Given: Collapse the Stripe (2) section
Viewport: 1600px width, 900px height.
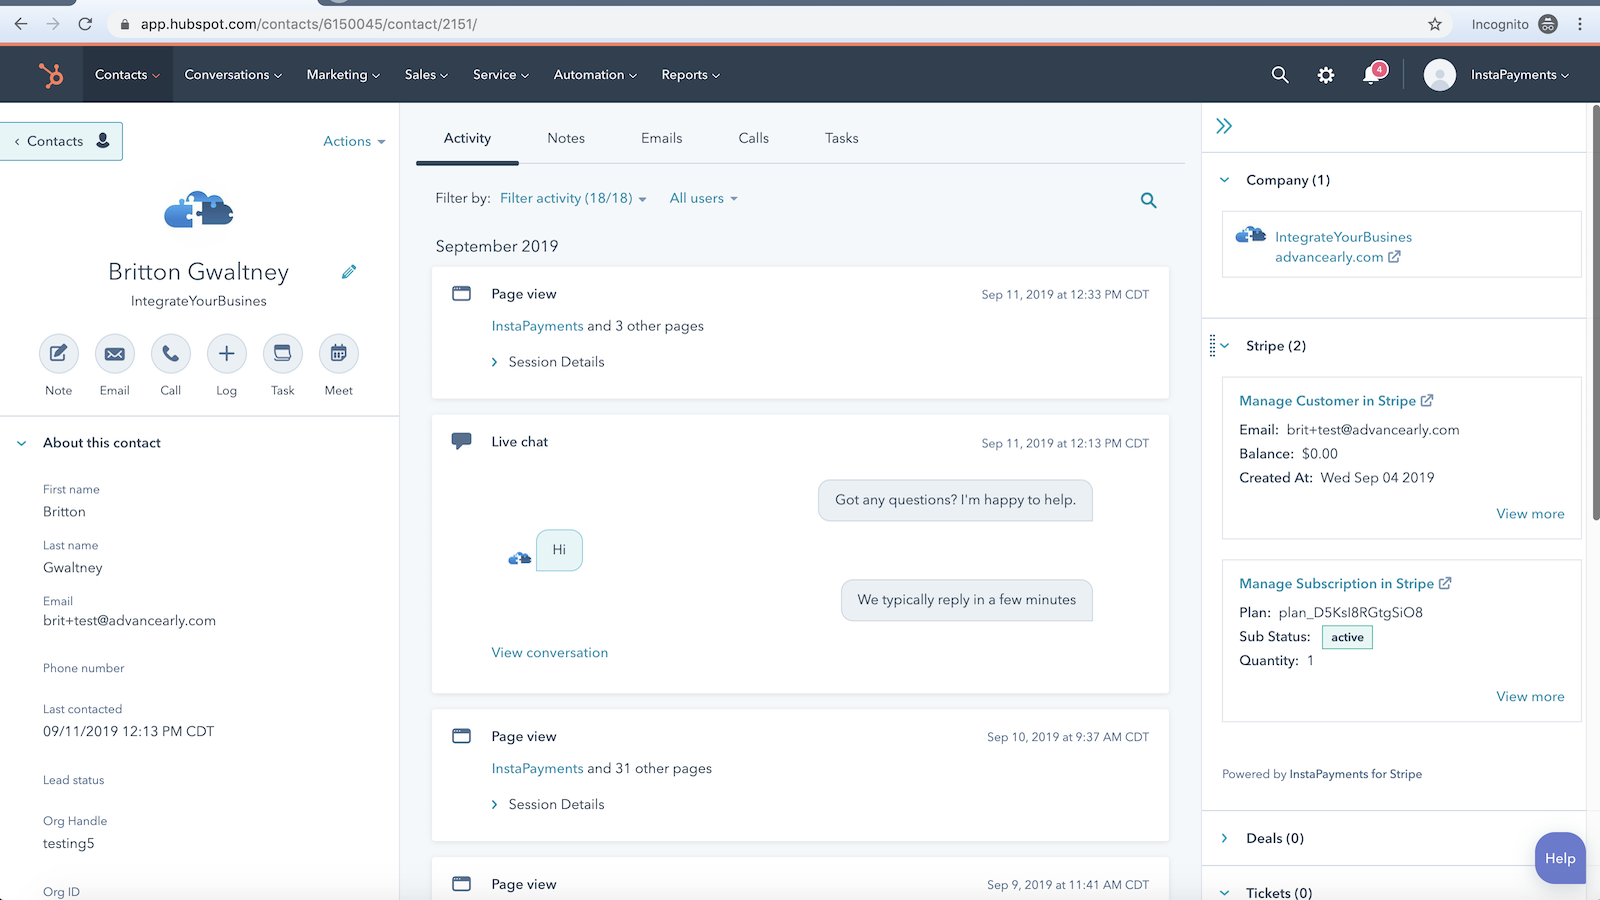Looking at the screenshot, I should tap(1225, 346).
